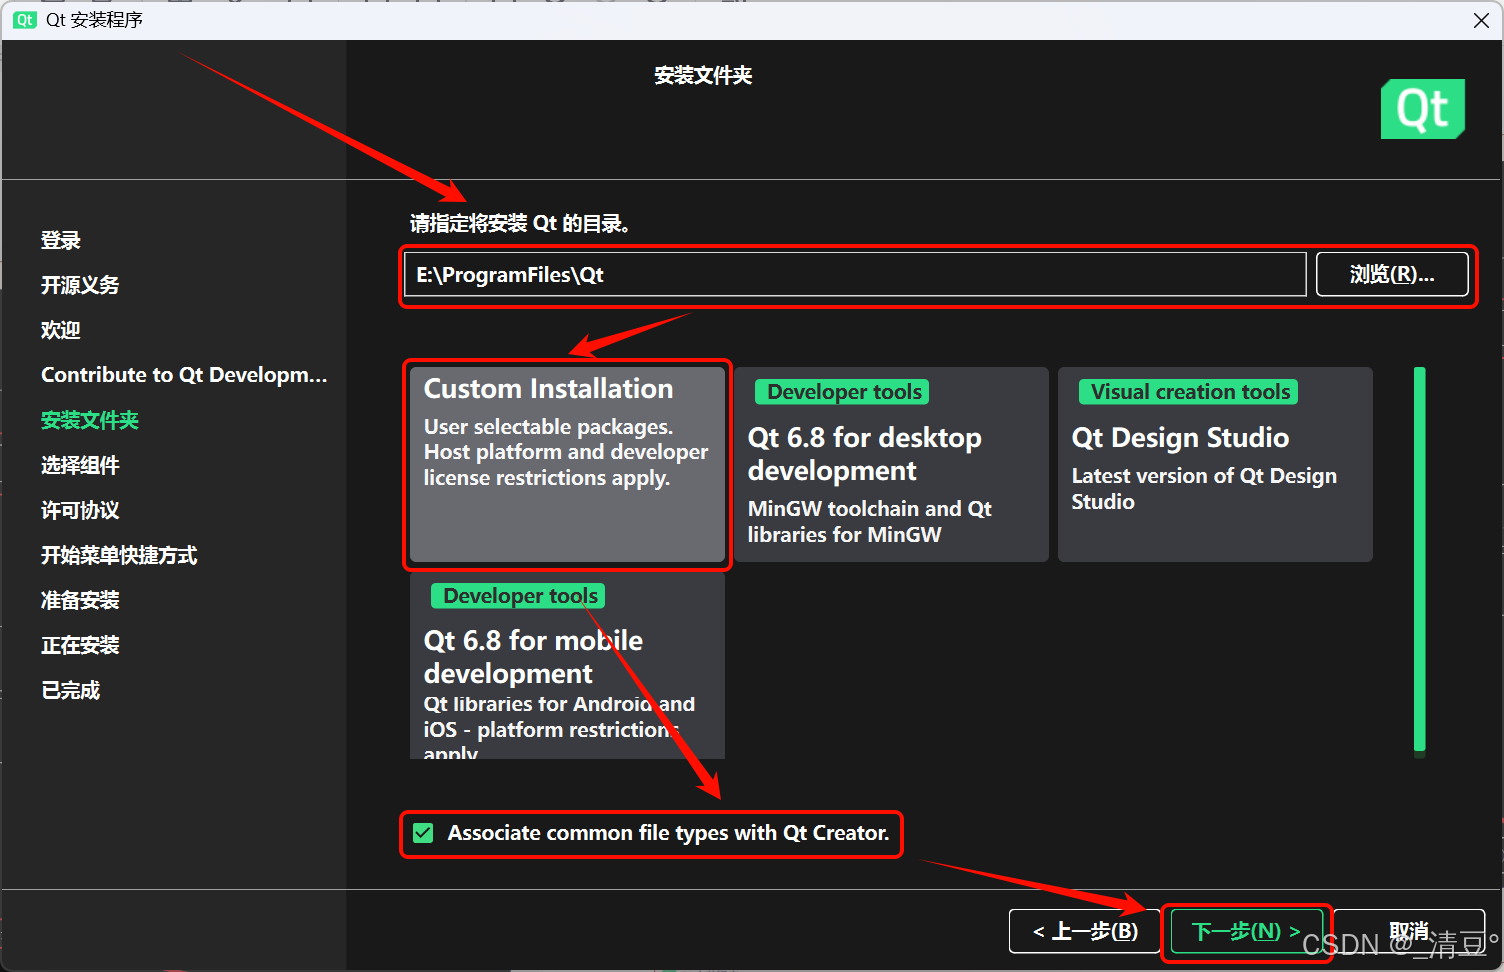The width and height of the screenshot is (1504, 972).
Task: Click Contribute to Qt Development sidebar item
Action: [184, 375]
